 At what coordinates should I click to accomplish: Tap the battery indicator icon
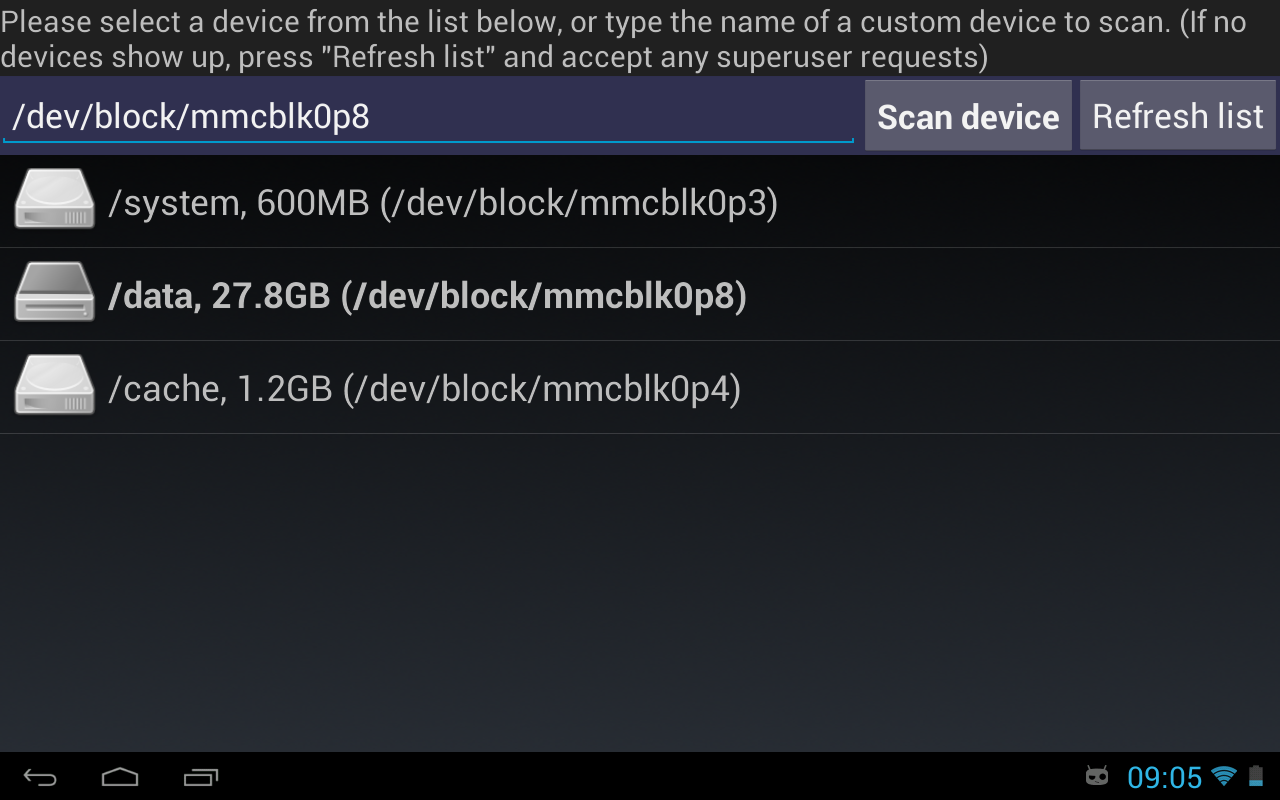(1255, 777)
